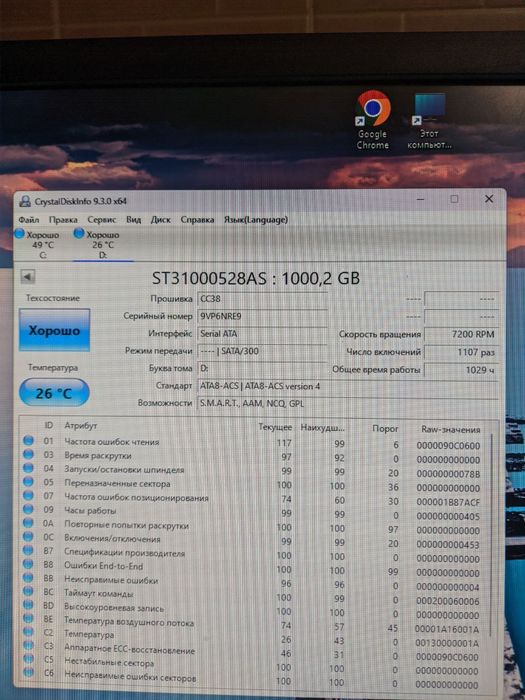Image resolution: width=525 pixels, height=700 pixels.
Task: Click the status circle of attribute 01
Action: pos(29,441)
